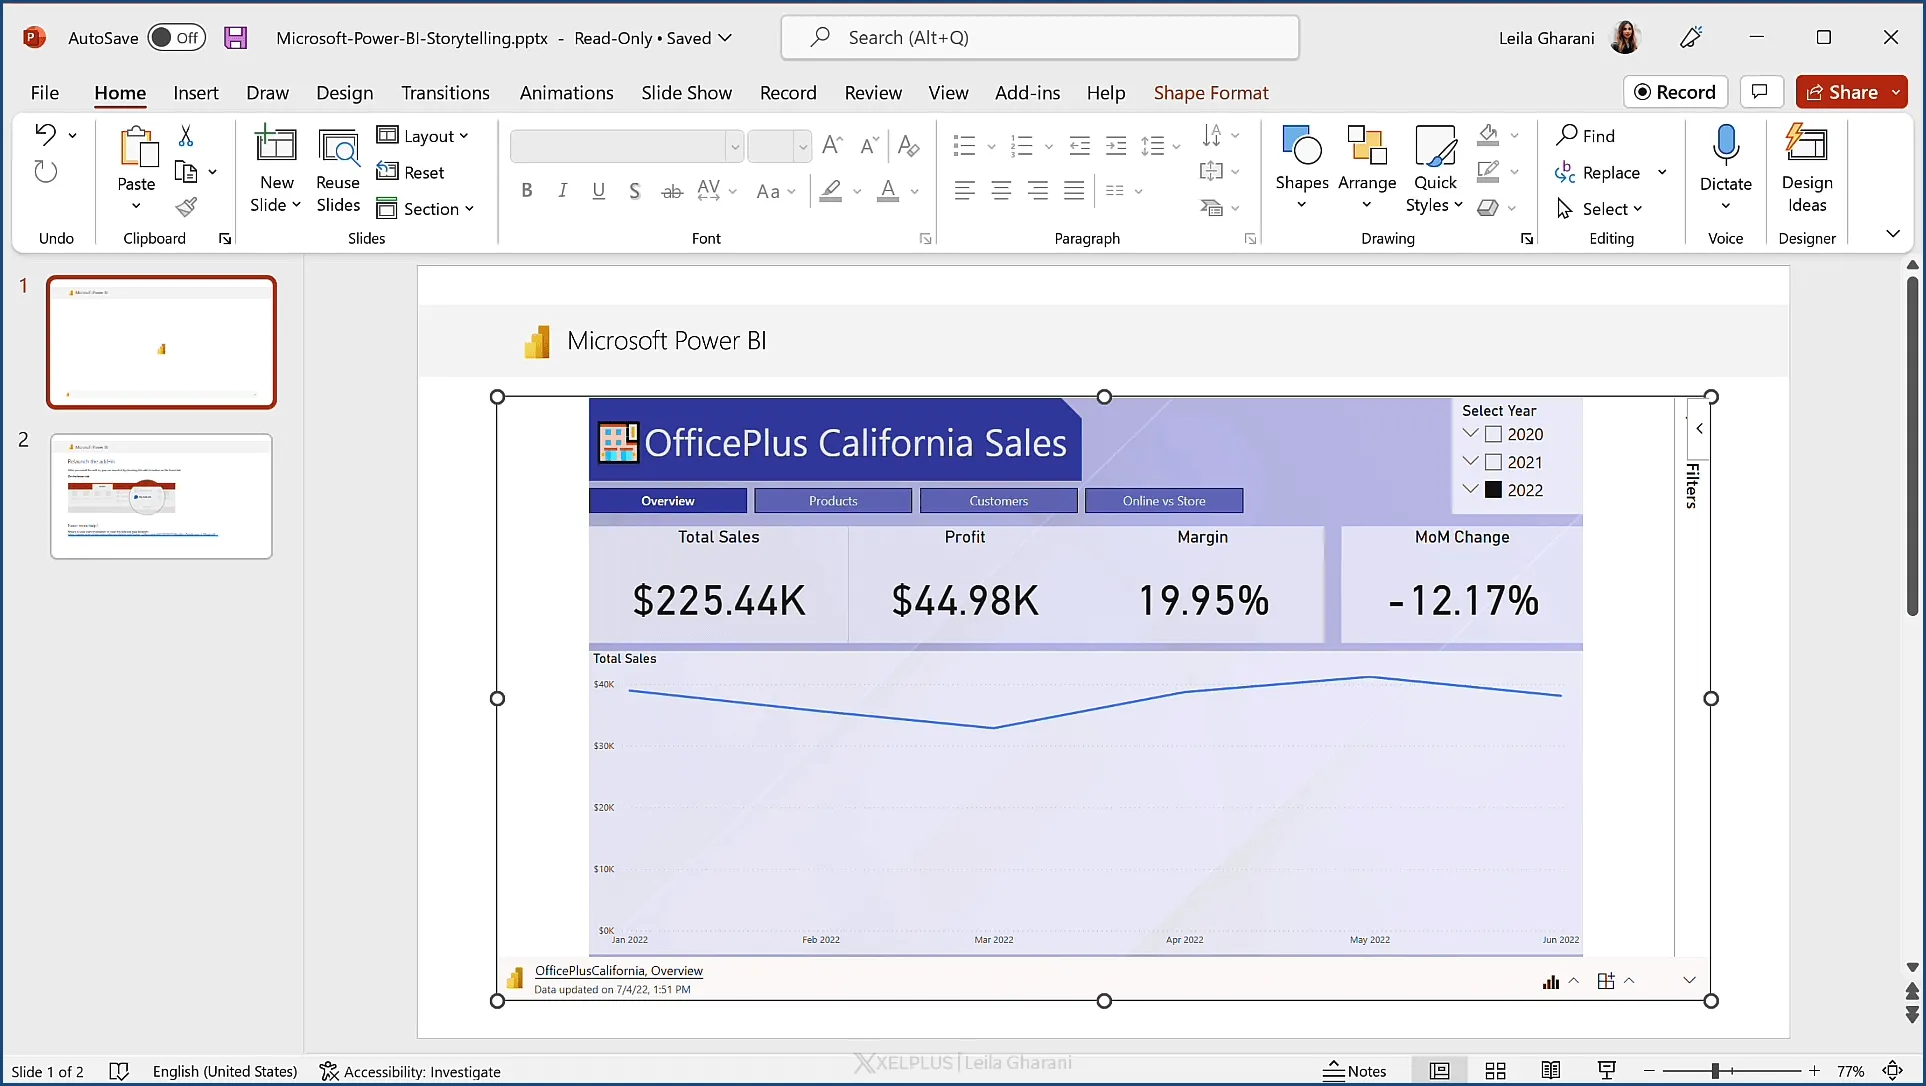Click the Products navigation button

pyautogui.click(x=833, y=501)
